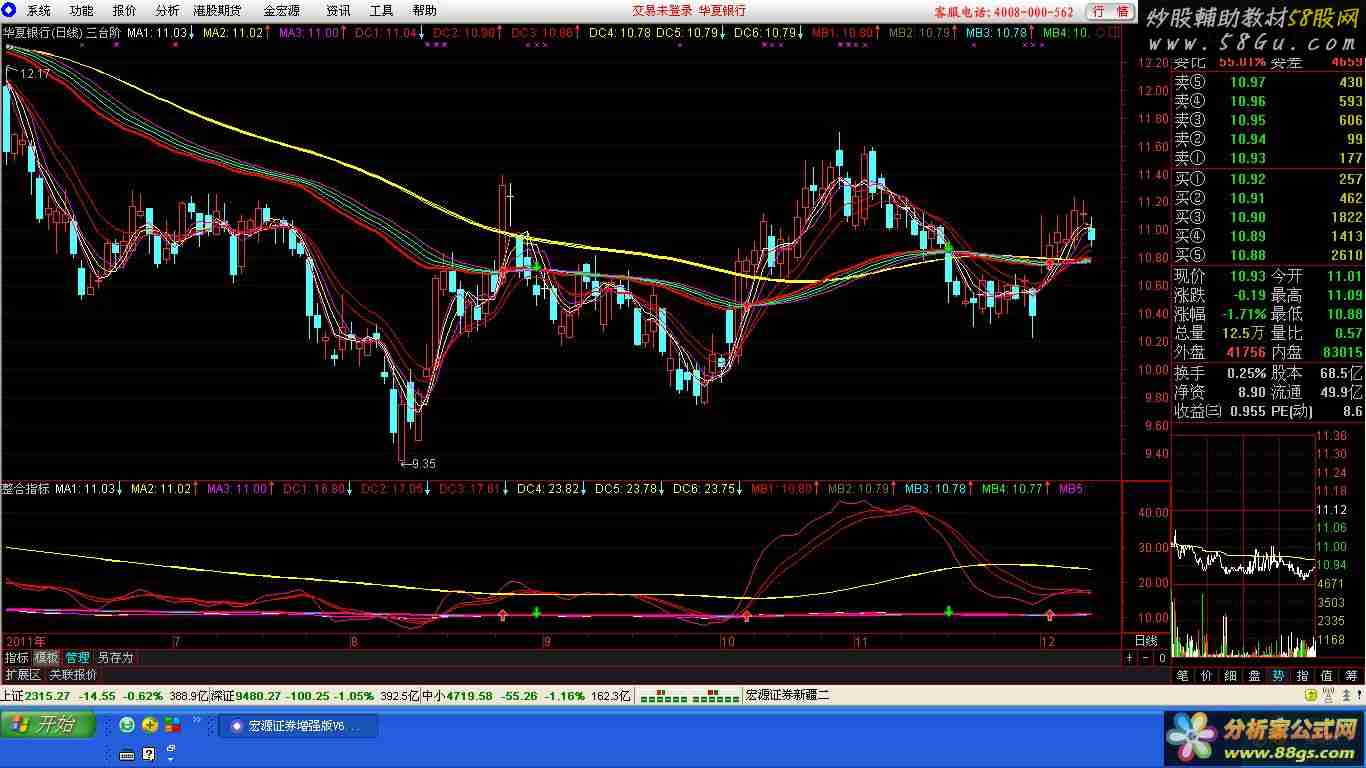Open the 金宏源 menu

(281, 11)
